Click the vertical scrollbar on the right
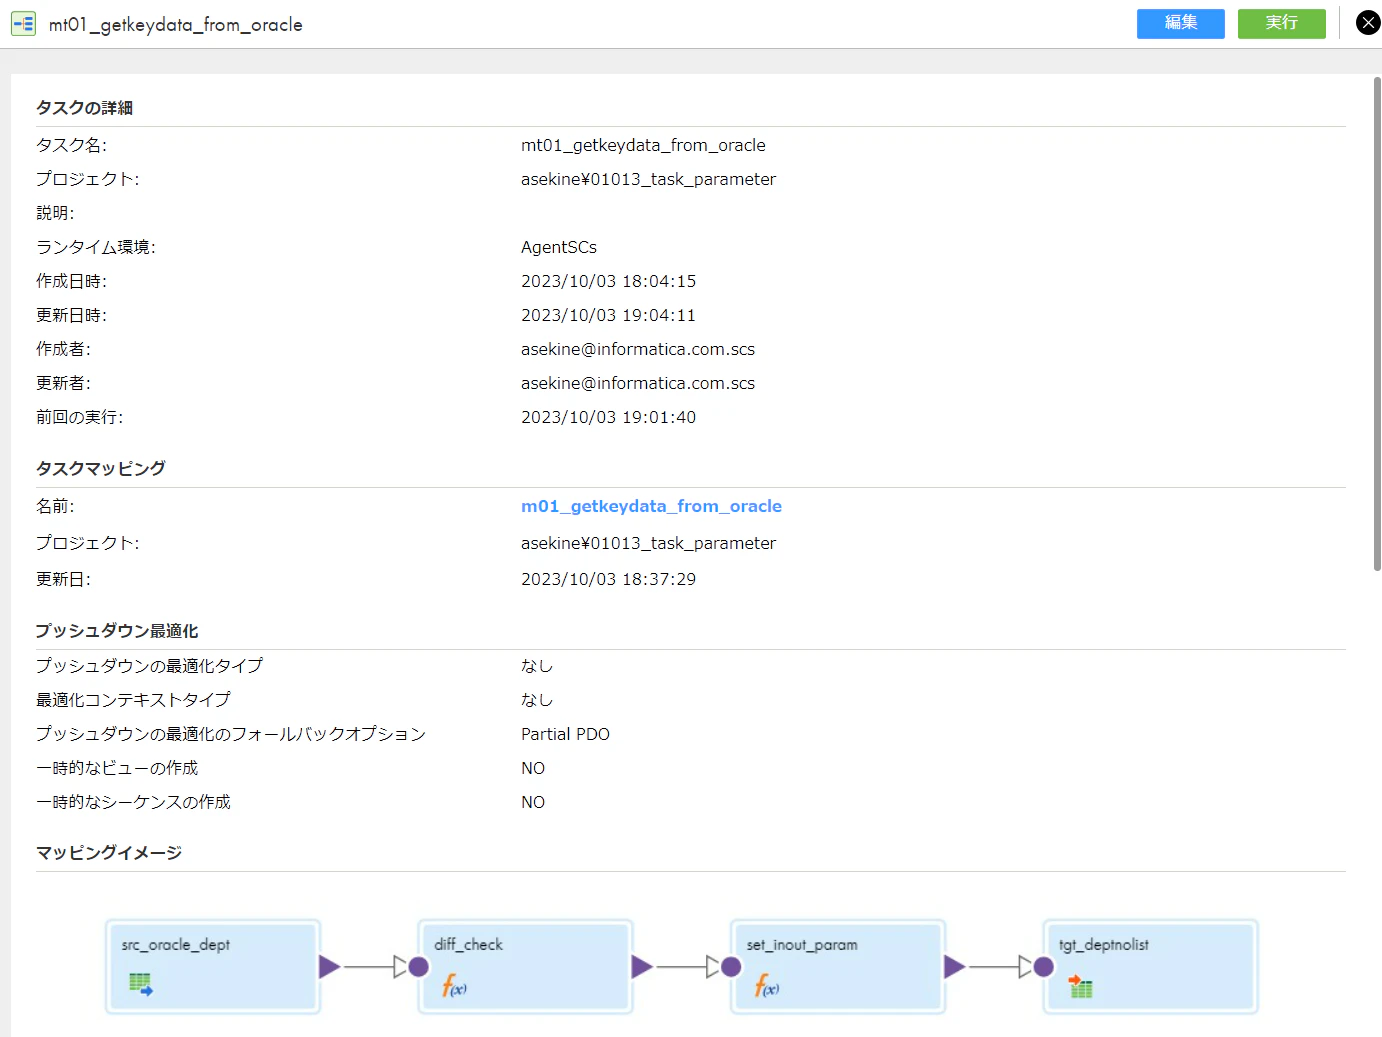The image size is (1382, 1037). (x=1377, y=323)
